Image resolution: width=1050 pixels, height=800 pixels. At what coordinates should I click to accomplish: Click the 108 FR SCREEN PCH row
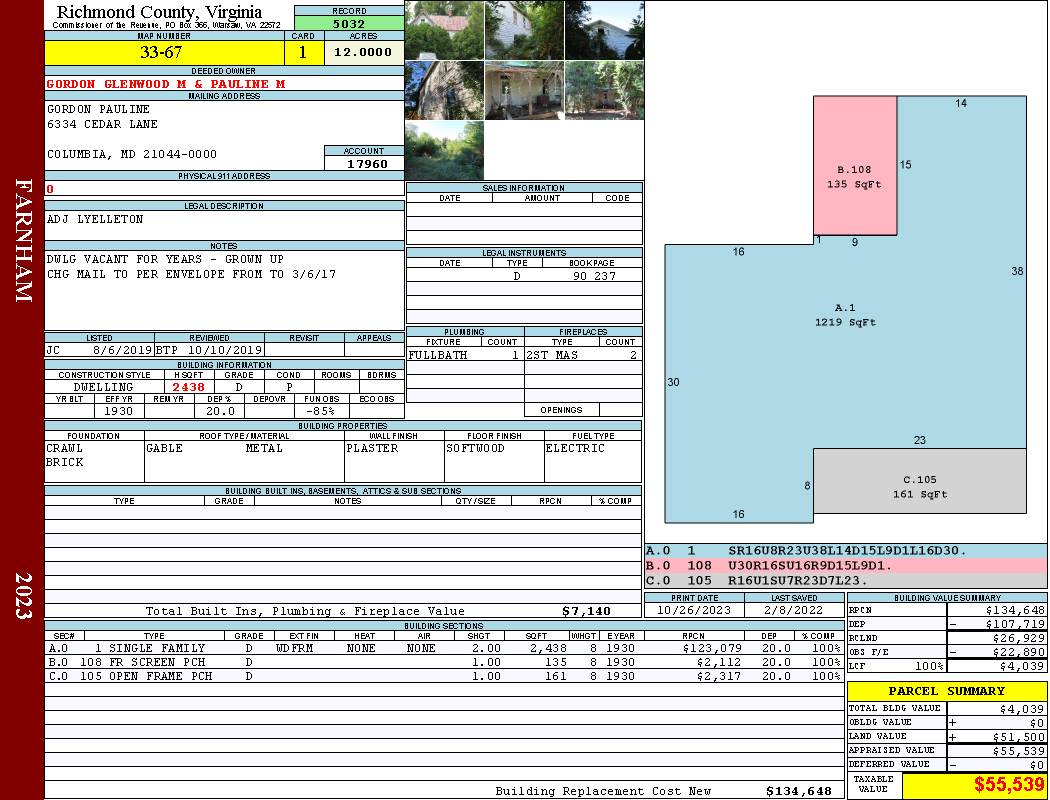(443, 662)
